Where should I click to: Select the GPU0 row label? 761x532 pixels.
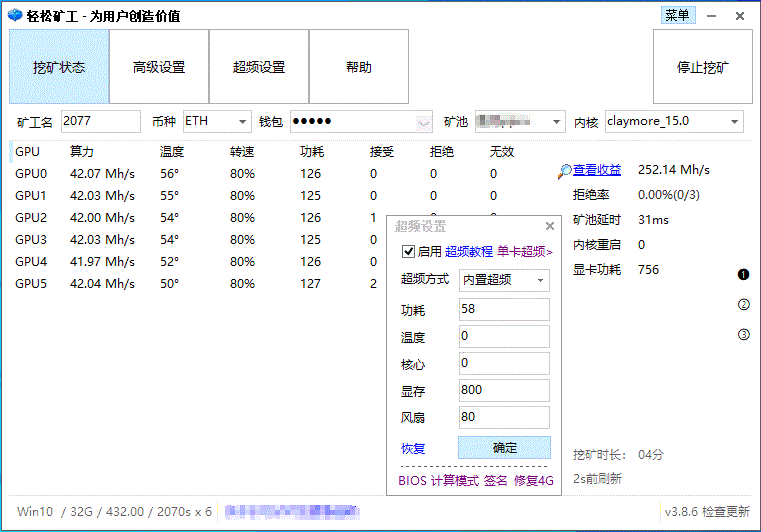[x=31, y=174]
